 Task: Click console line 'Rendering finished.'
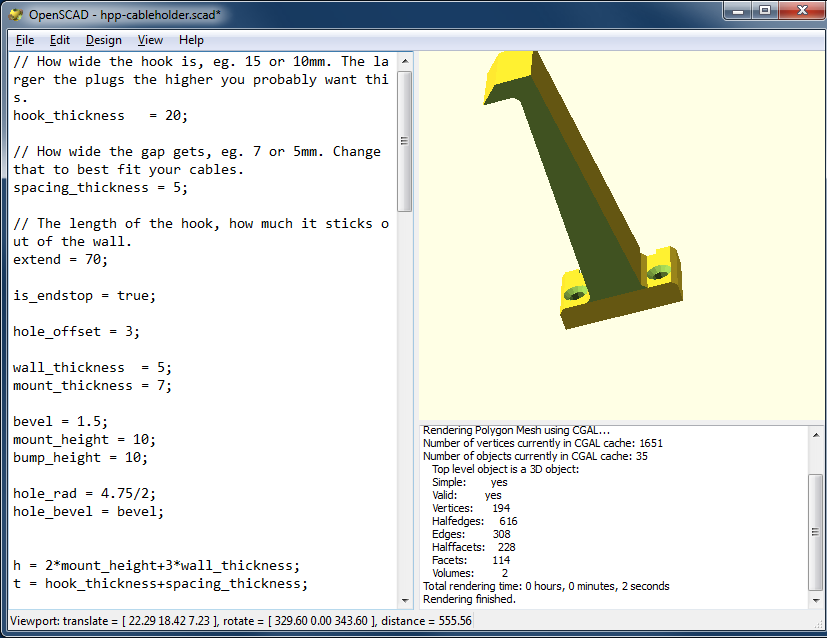(x=469, y=599)
